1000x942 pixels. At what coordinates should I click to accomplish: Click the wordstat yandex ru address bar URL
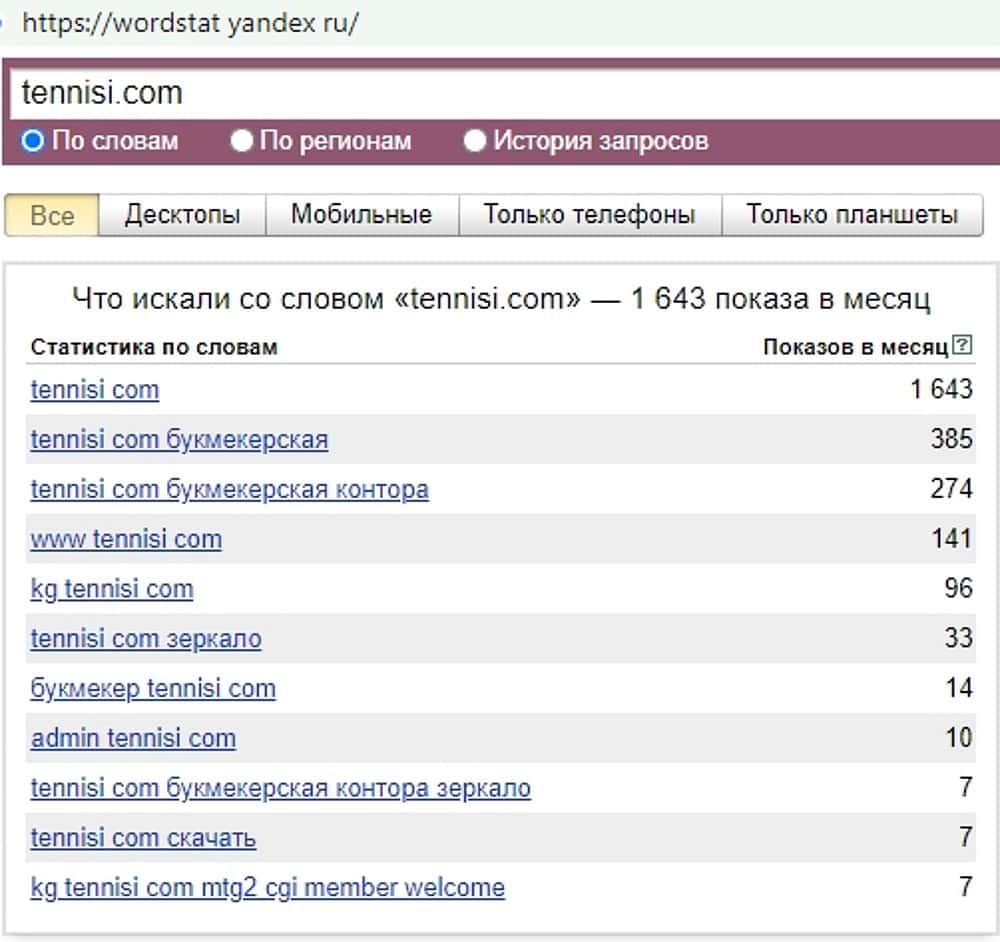[x=190, y=23]
